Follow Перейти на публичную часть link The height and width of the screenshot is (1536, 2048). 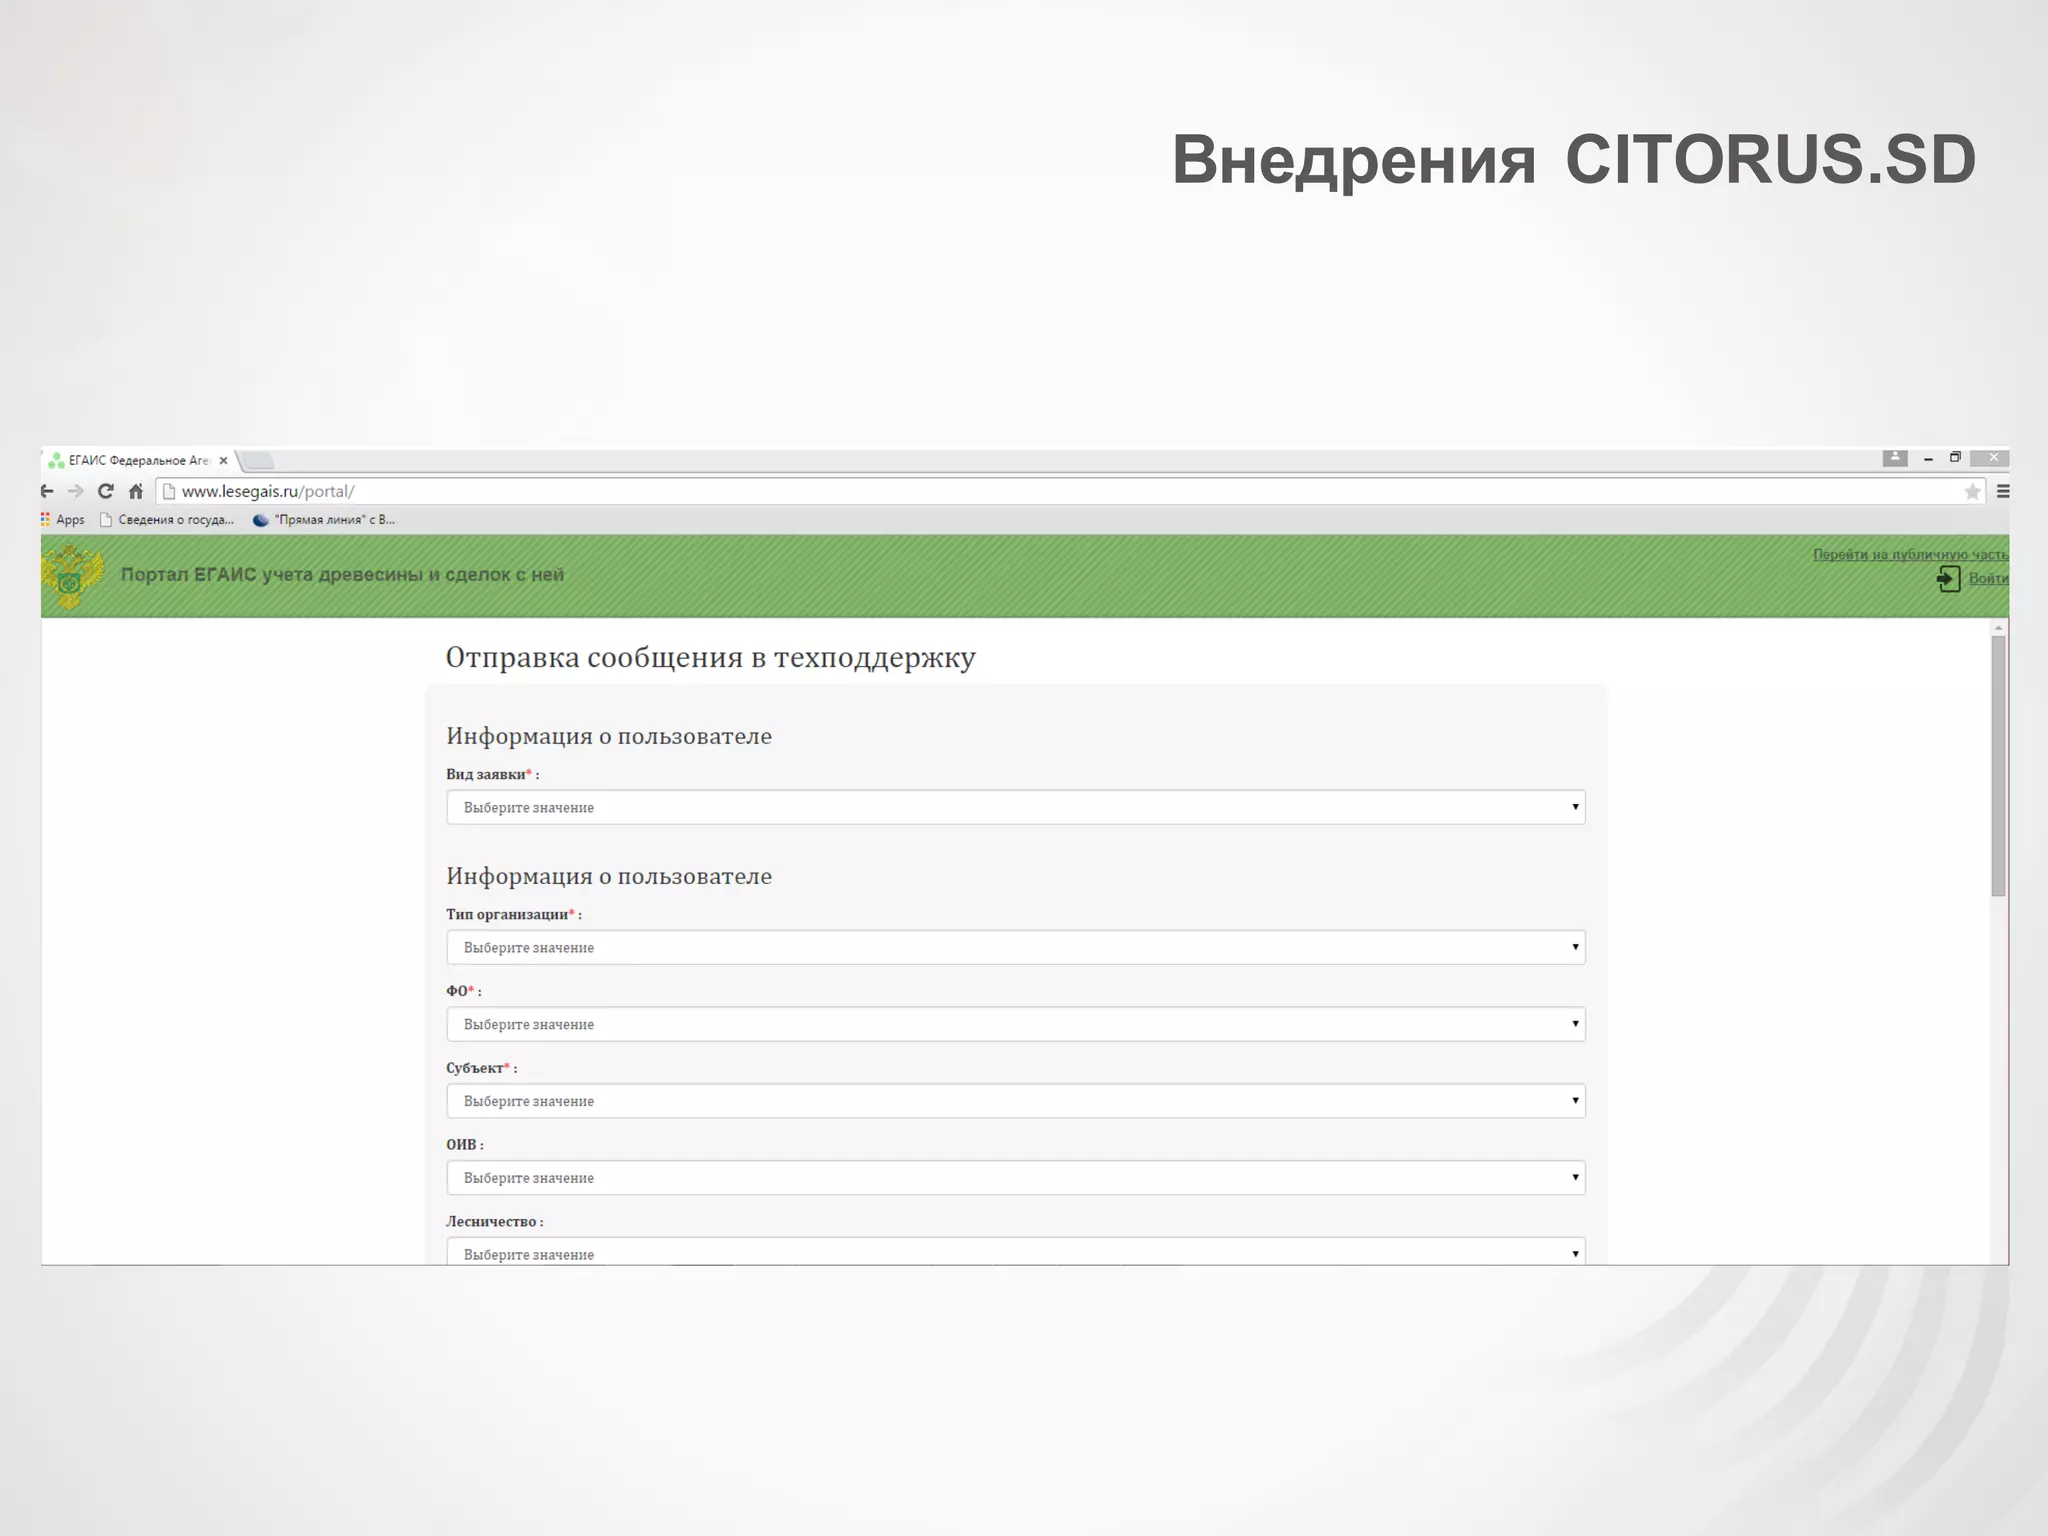1910,554
